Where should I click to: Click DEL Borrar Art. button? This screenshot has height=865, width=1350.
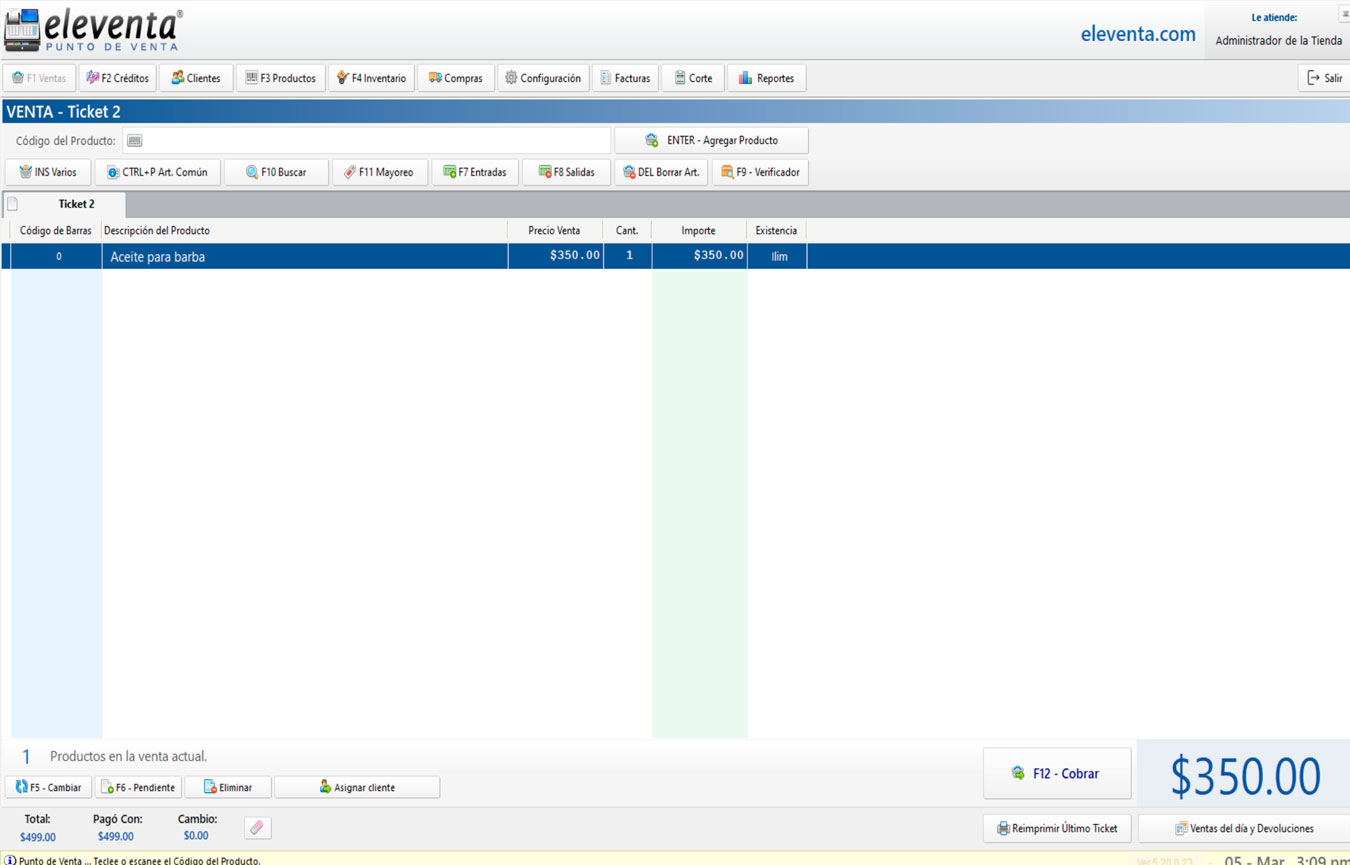click(660, 172)
